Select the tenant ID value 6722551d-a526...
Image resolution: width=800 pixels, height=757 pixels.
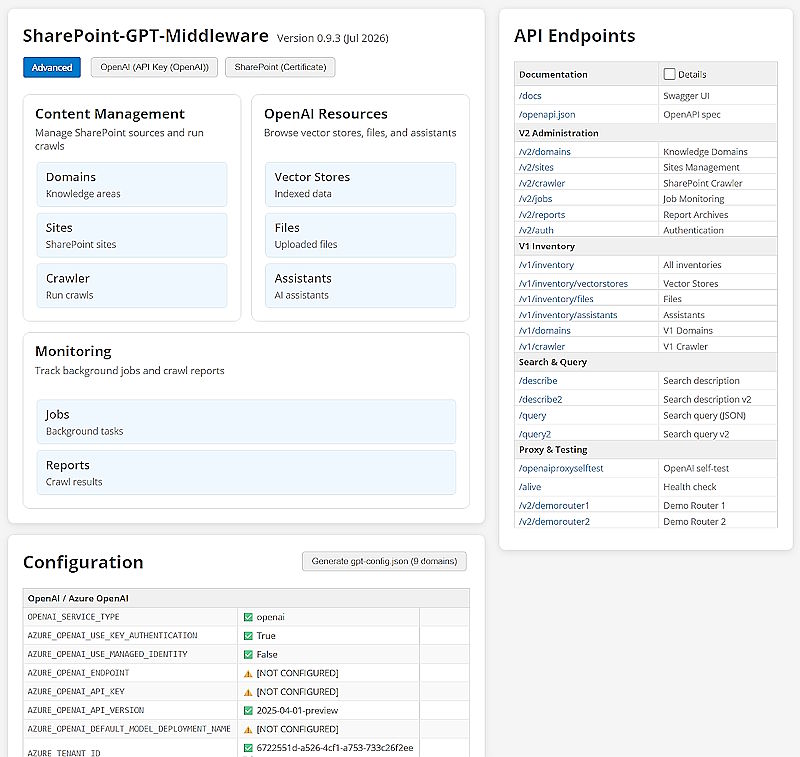point(335,748)
